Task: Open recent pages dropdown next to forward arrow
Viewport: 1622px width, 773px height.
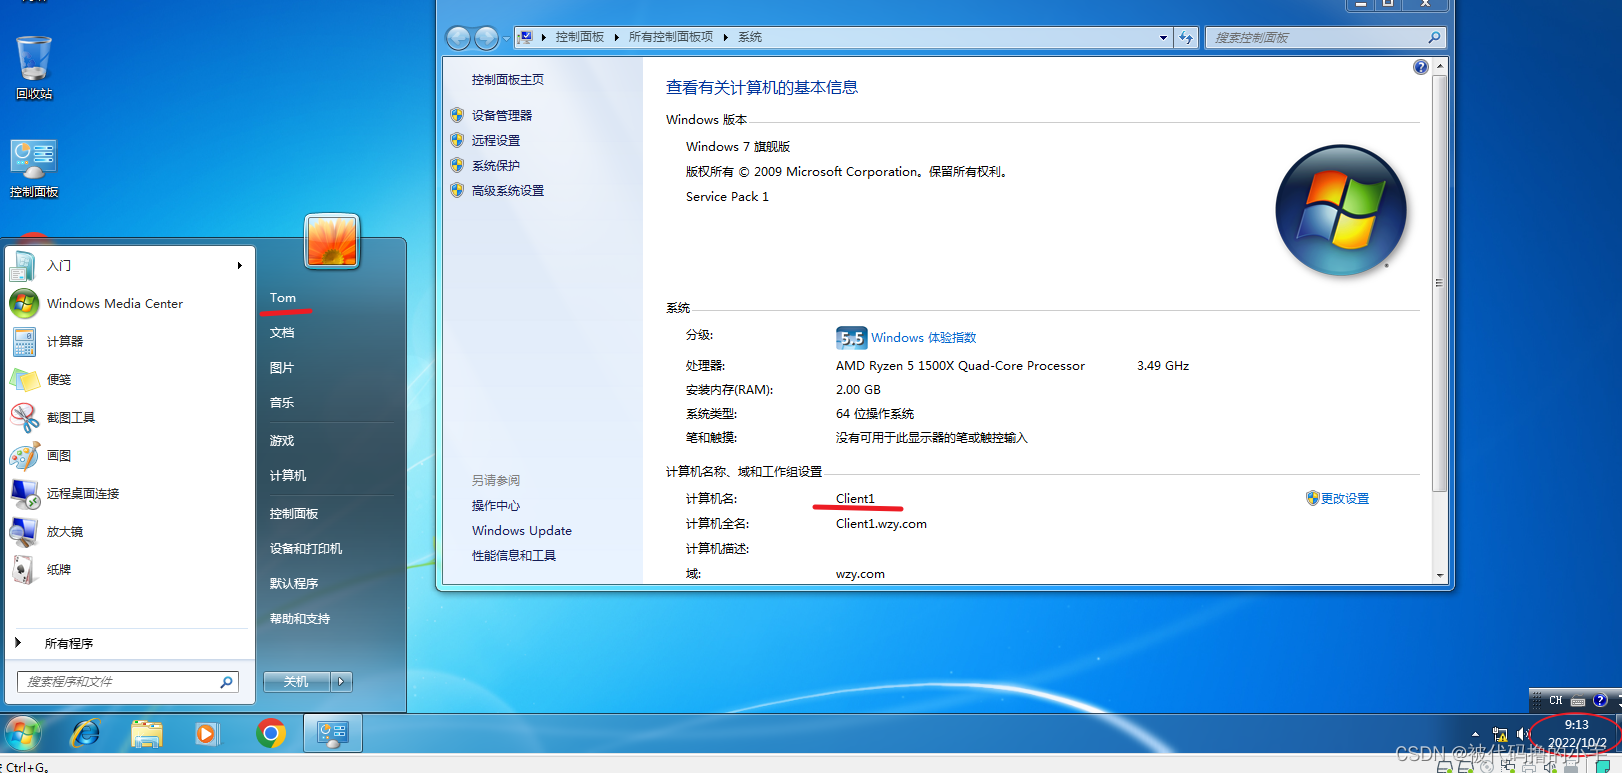Action: 506,38
